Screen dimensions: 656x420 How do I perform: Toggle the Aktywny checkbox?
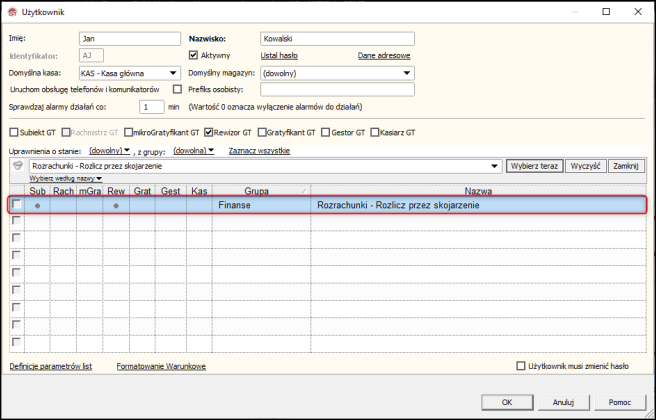pyautogui.click(x=193, y=55)
